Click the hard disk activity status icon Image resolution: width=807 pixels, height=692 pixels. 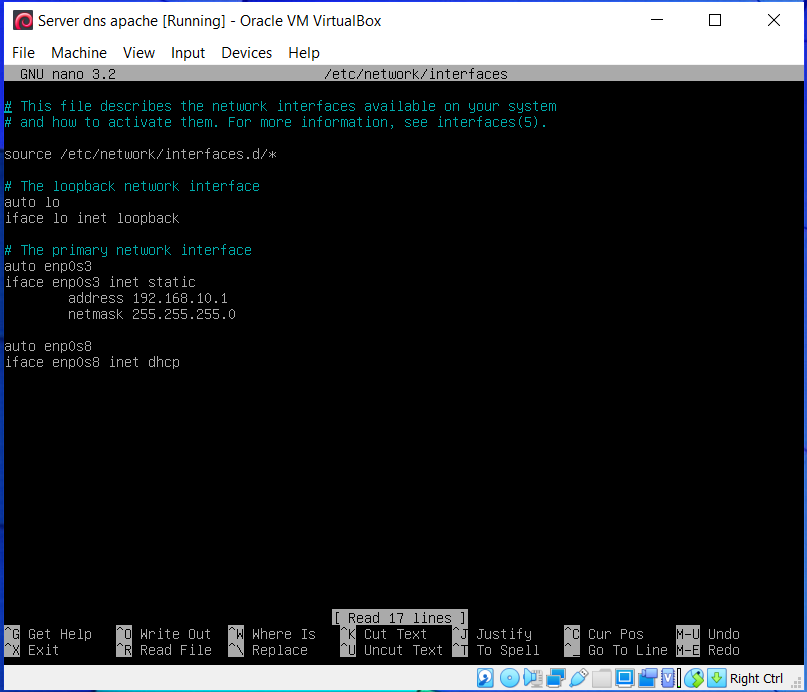485,678
